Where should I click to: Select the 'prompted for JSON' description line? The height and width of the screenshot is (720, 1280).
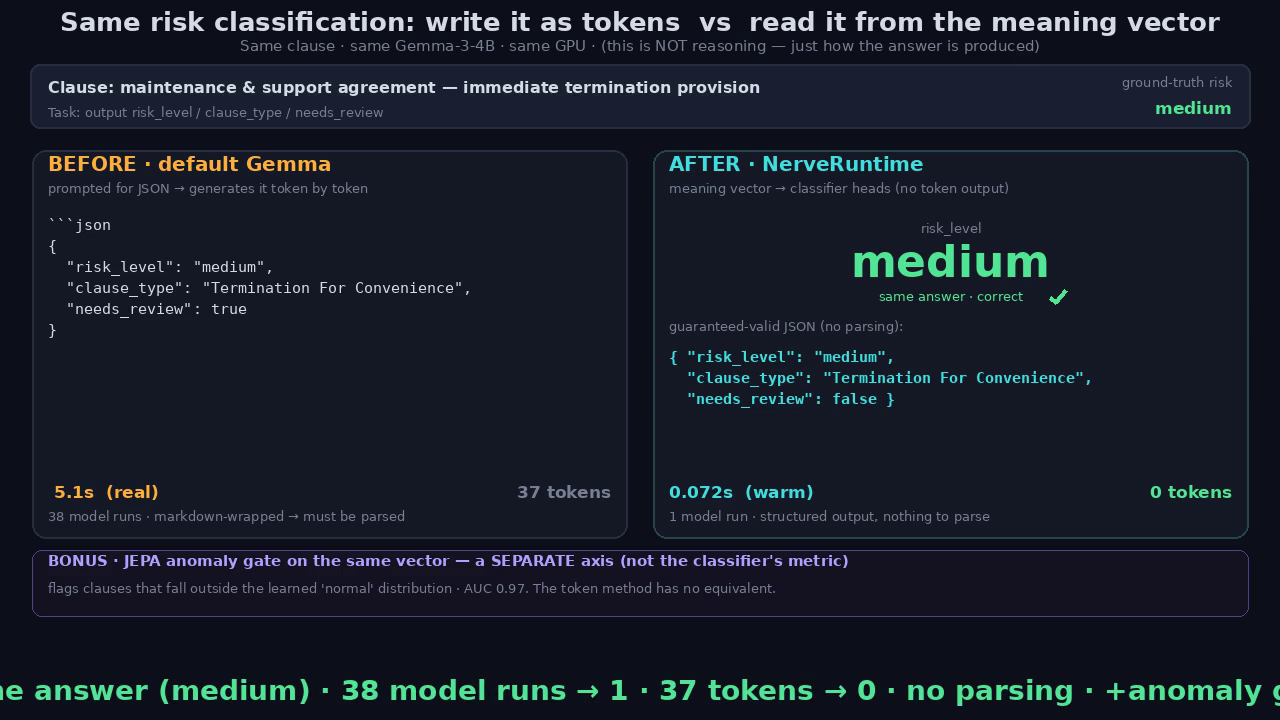click(x=208, y=189)
